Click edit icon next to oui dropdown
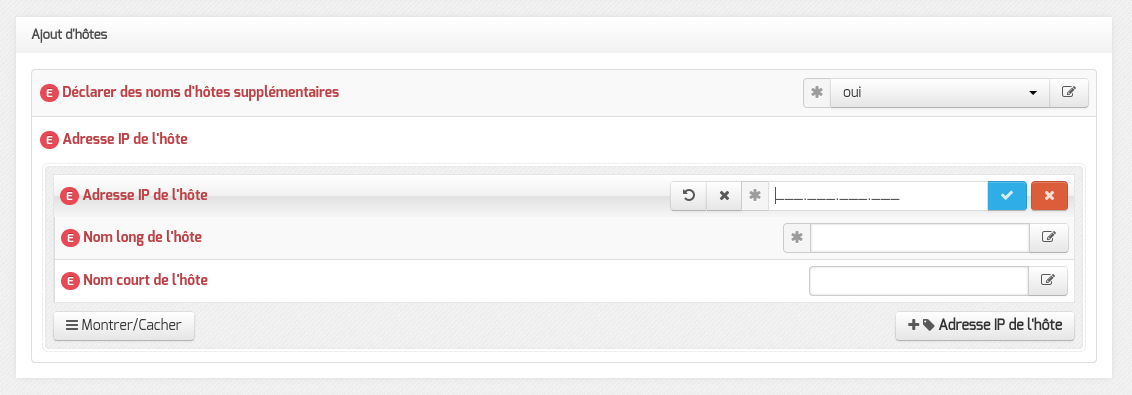This screenshot has height=395, width=1132. tap(1068, 93)
